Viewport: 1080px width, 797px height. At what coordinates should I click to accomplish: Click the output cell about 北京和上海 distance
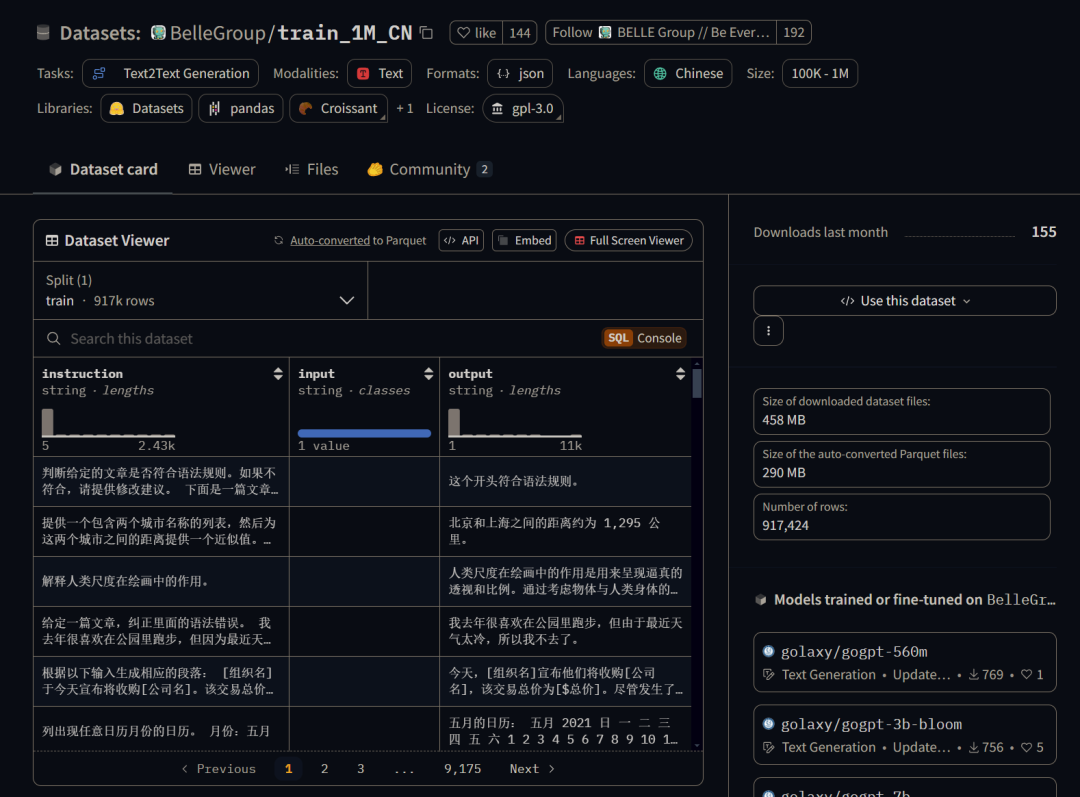[565, 531]
